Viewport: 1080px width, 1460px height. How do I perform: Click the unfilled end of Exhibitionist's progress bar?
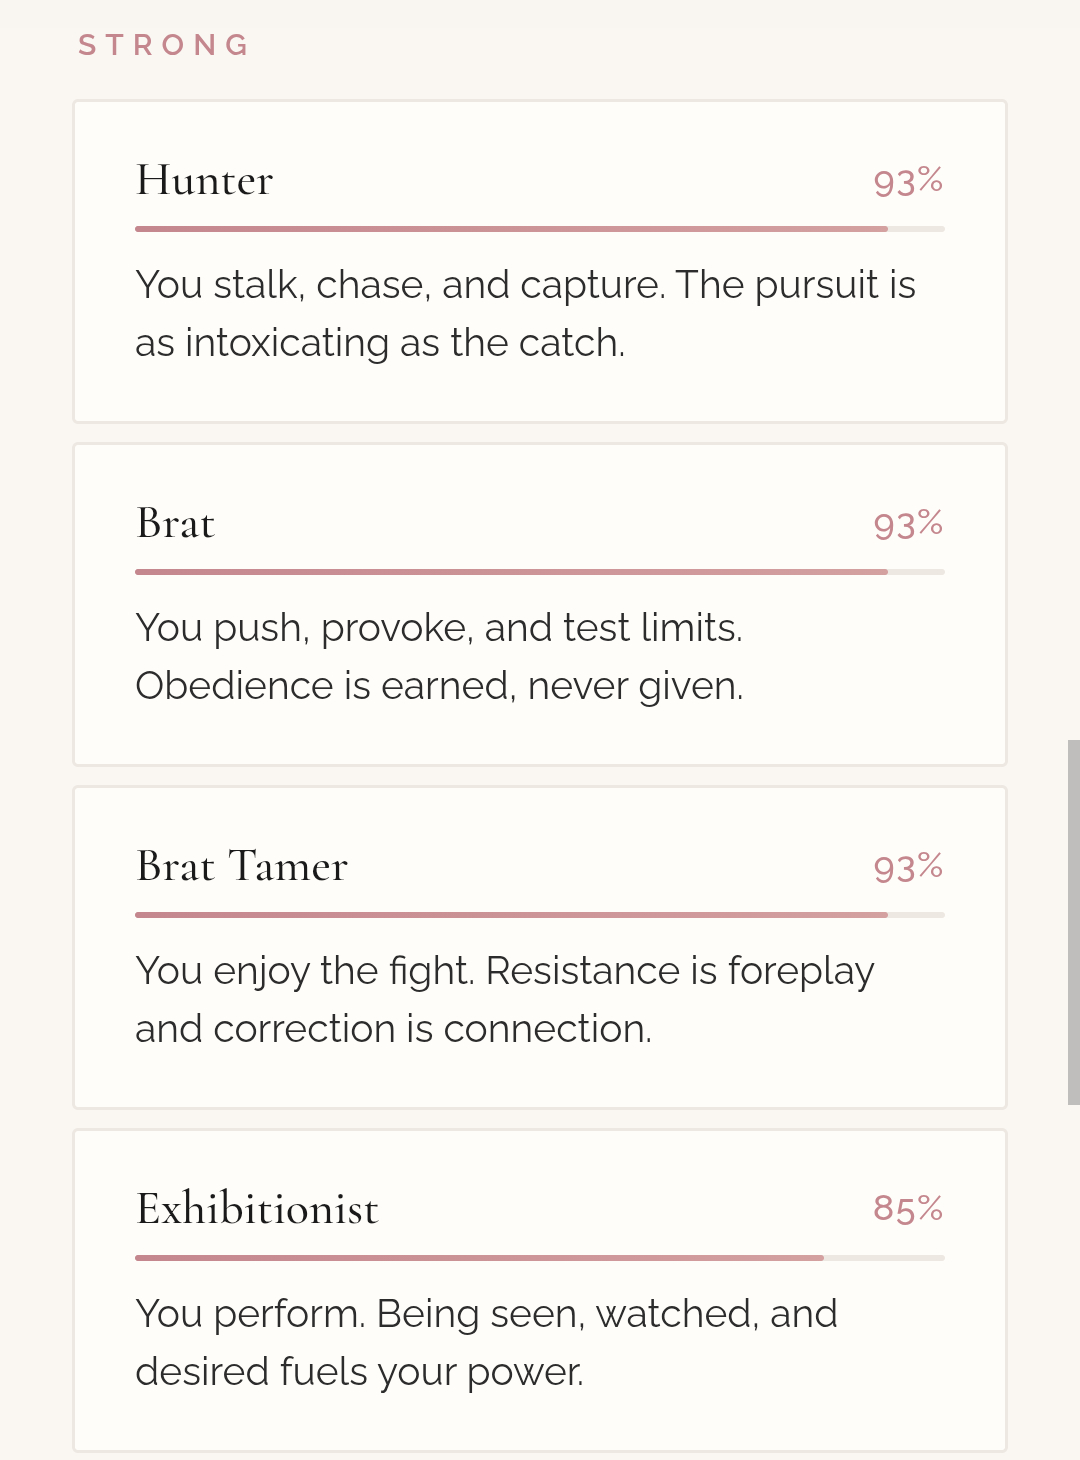pos(884,1258)
